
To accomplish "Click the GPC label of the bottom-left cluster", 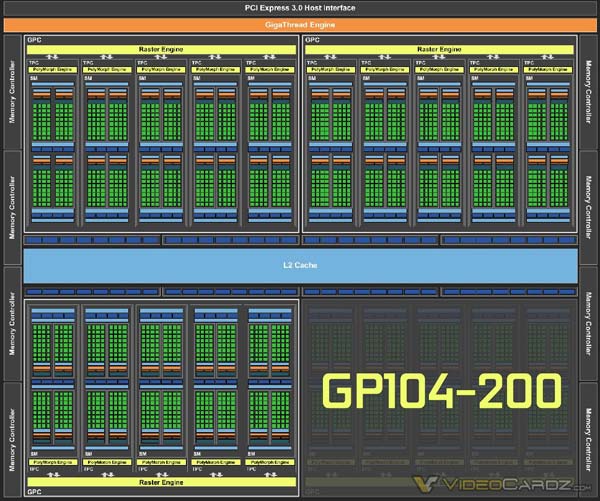I will [34, 492].
